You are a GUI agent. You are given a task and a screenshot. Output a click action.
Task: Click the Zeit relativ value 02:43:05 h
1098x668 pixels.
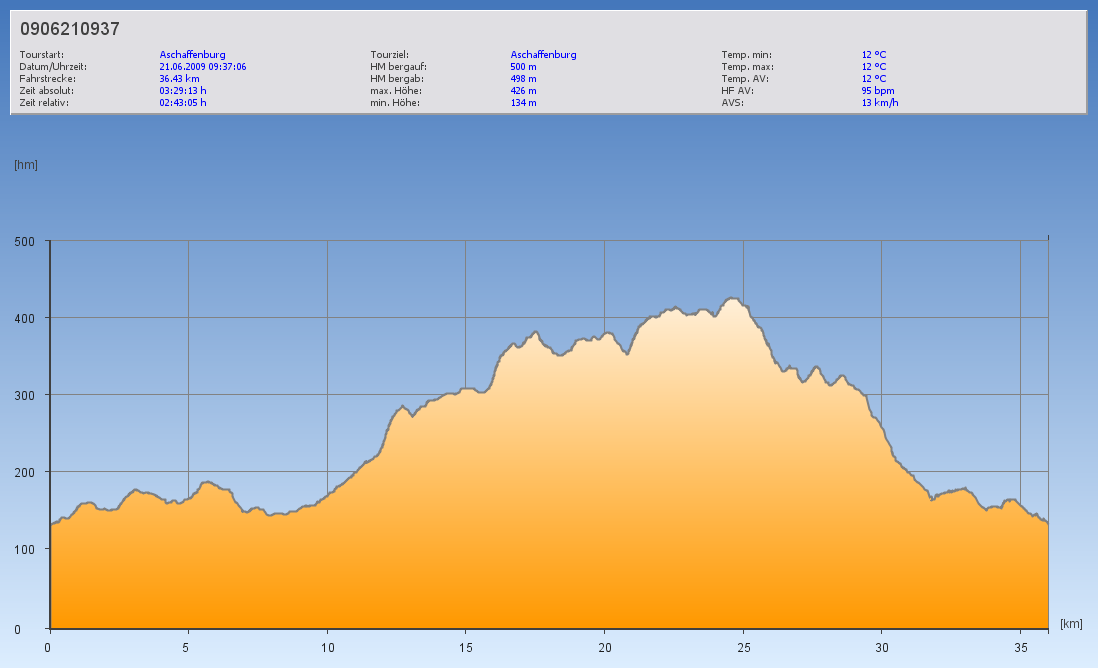183,102
